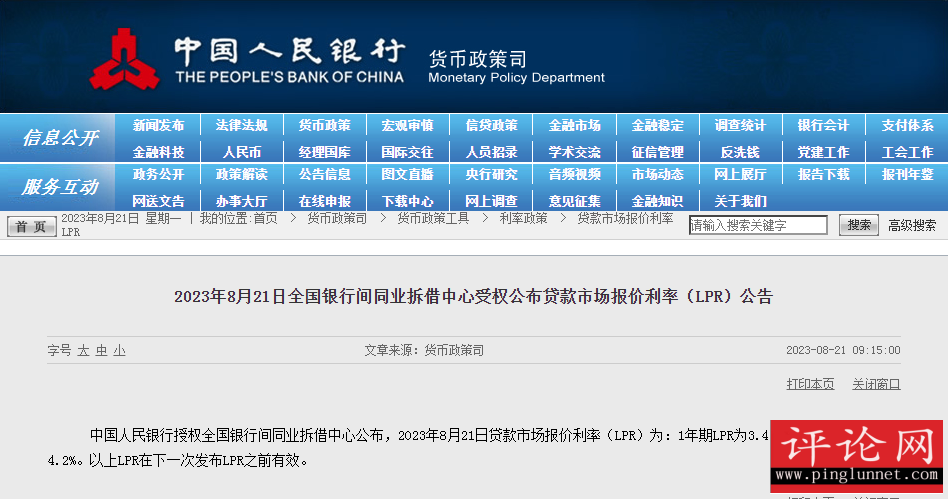The image size is (948, 499).
Task: Select 关于我们 navigation link
Action: click(740, 201)
